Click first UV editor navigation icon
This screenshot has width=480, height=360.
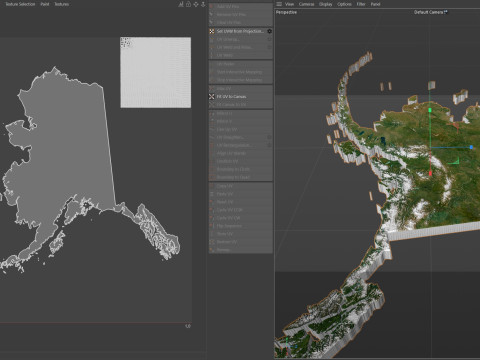pos(181,4)
